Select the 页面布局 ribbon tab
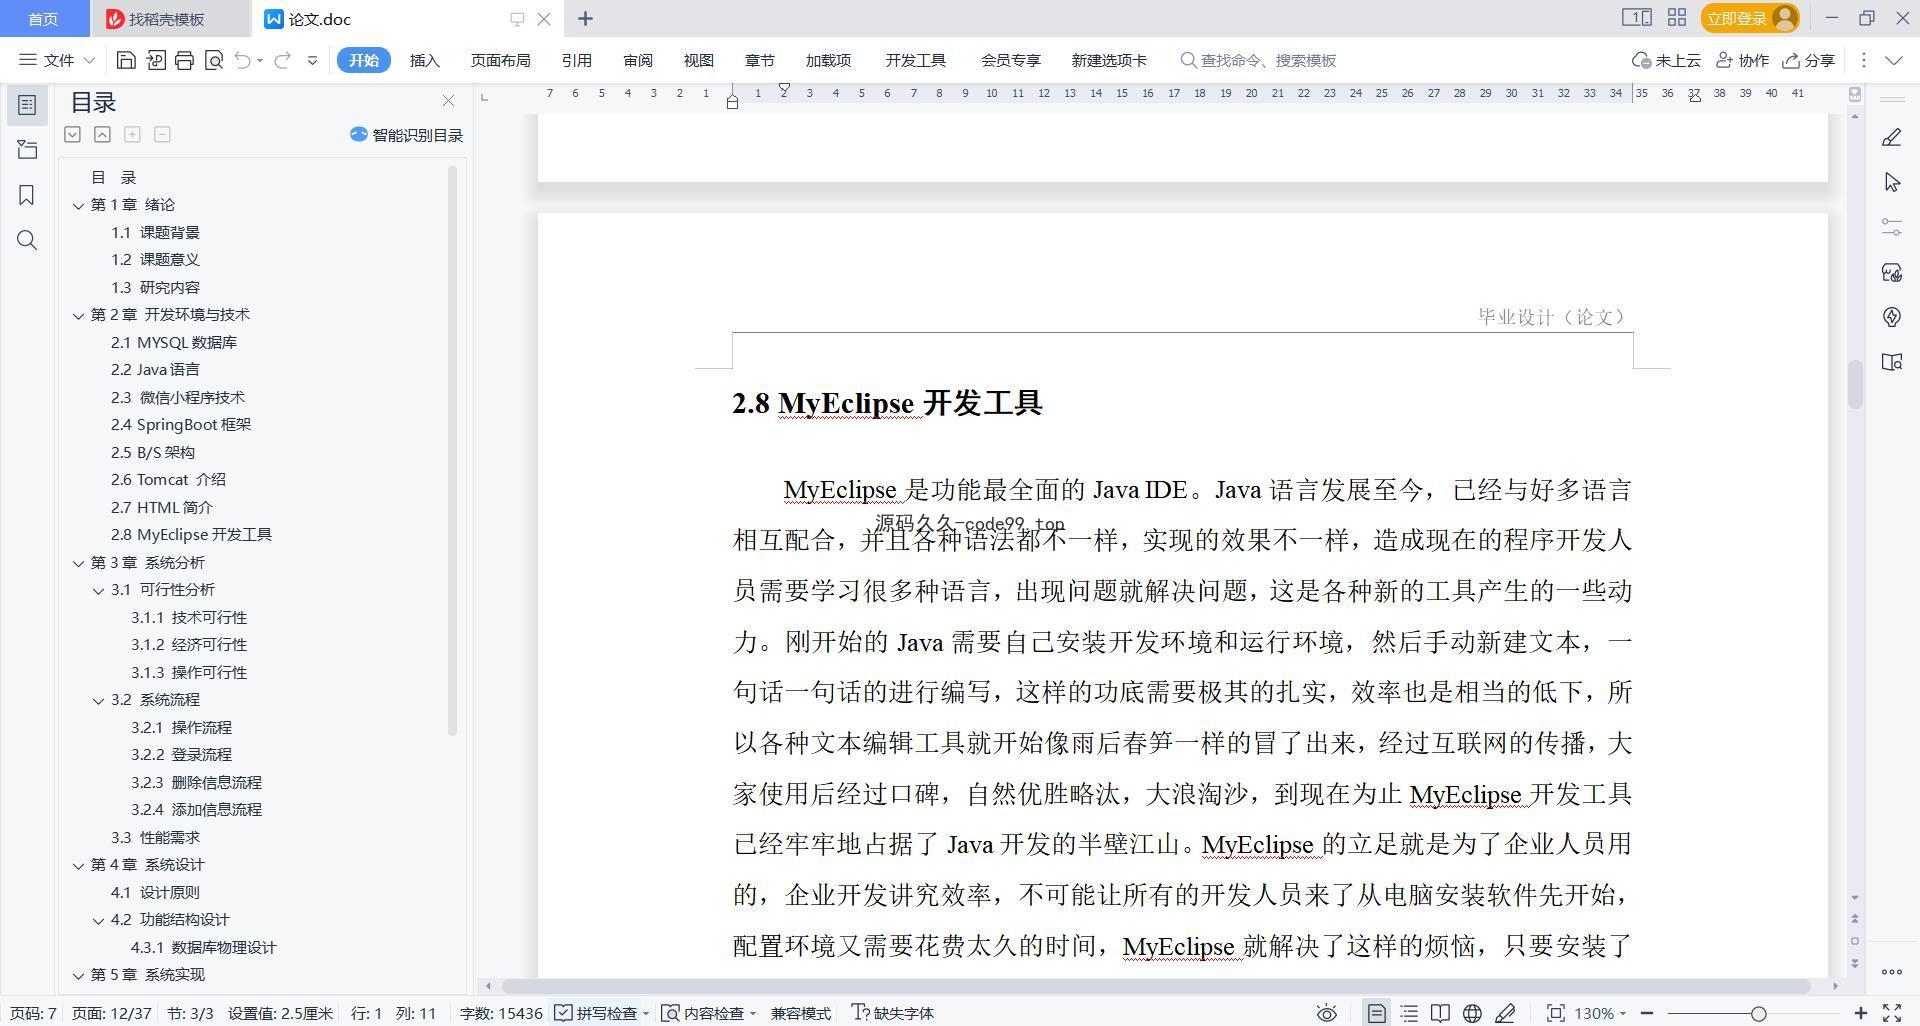The height and width of the screenshot is (1026, 1920). pos(500,60)
